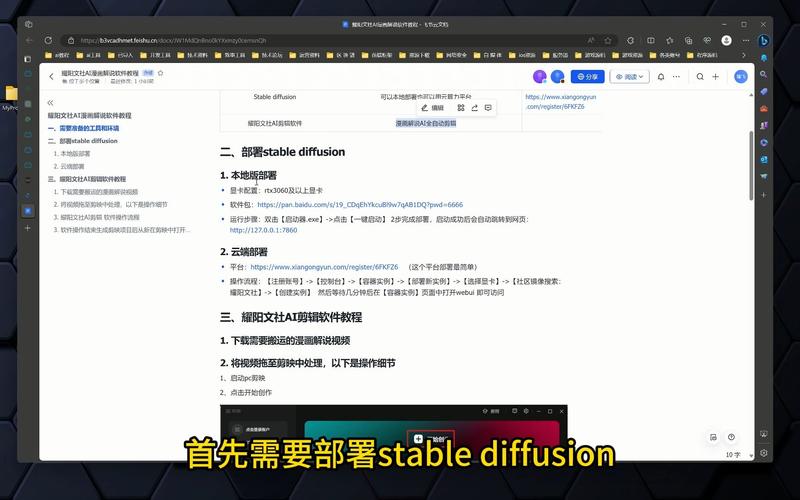Open the pan.baidu.com software package link

click(x=360, y=205)
